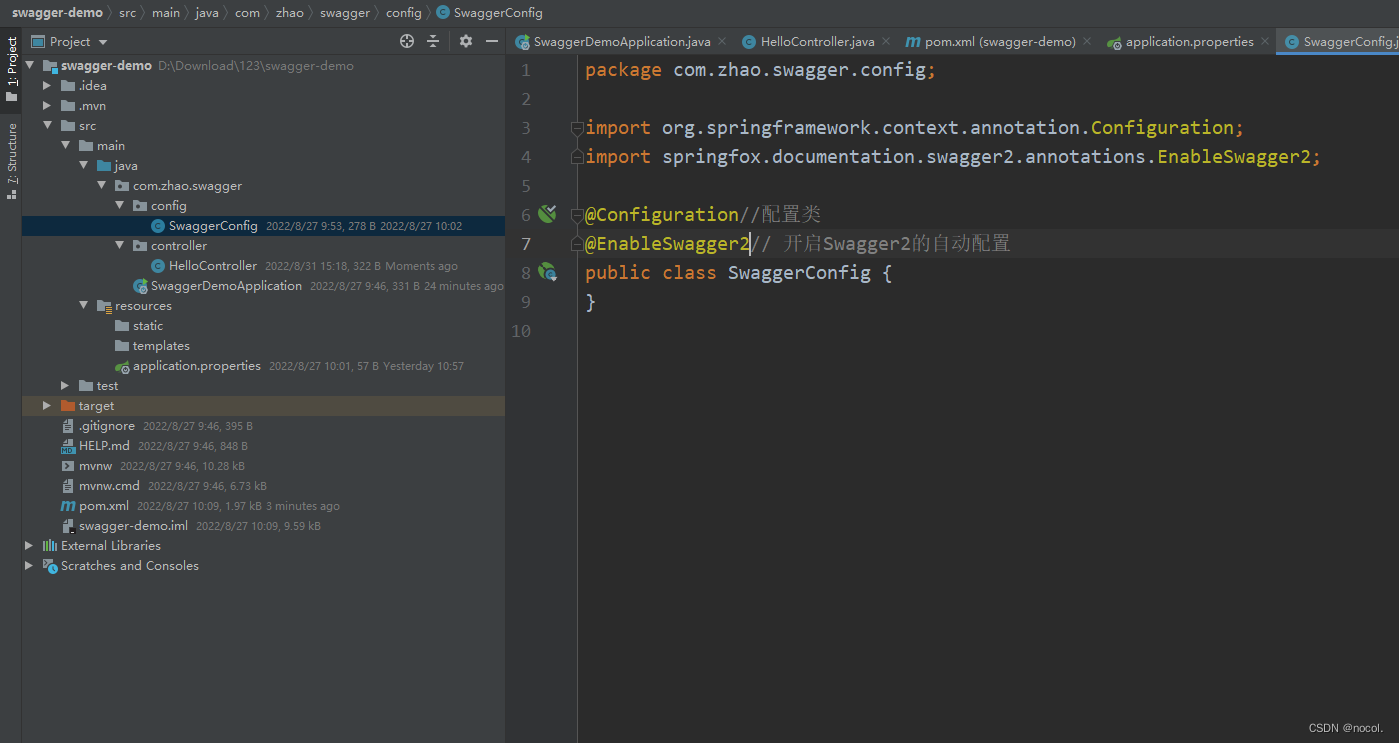This screenshot has height=743, width=1399.
Task: Expand Scratches and Consoles node
Action: click(x=29, y=566)
